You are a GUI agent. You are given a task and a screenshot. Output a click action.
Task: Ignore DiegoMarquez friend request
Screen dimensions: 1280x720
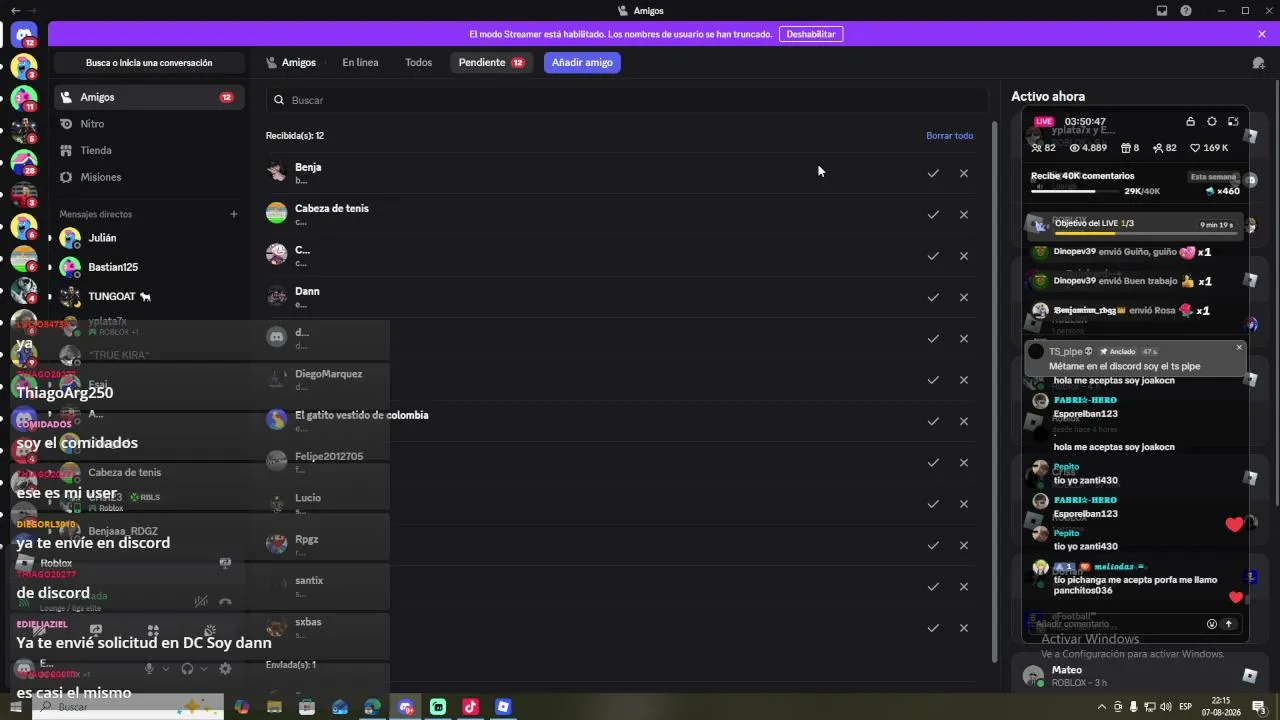(x=964, y=380)
